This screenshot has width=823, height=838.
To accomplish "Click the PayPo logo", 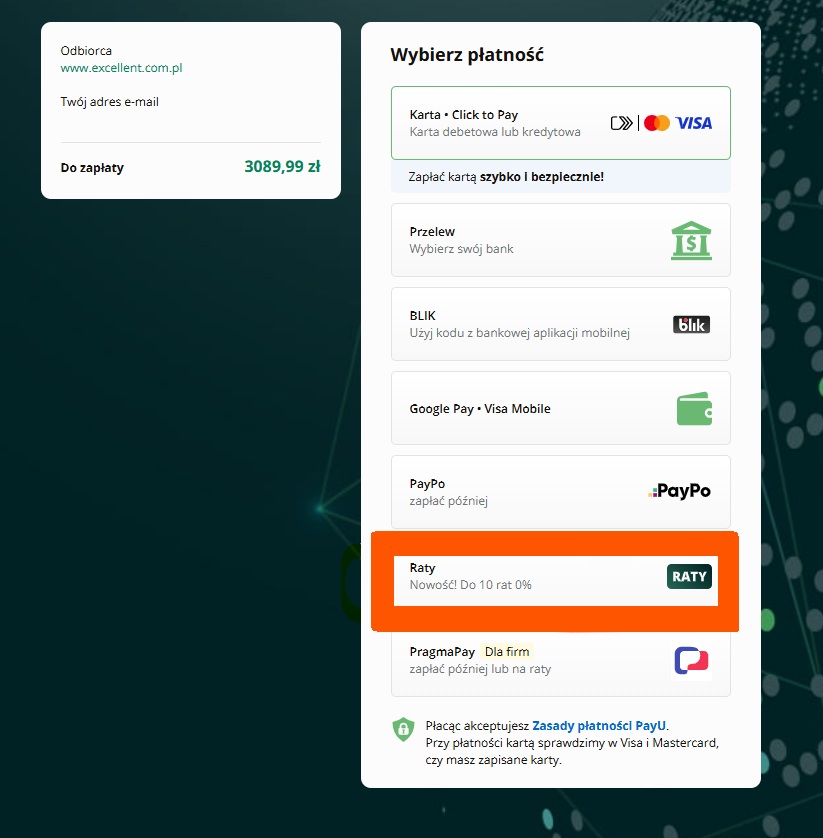I will [679, 491].
